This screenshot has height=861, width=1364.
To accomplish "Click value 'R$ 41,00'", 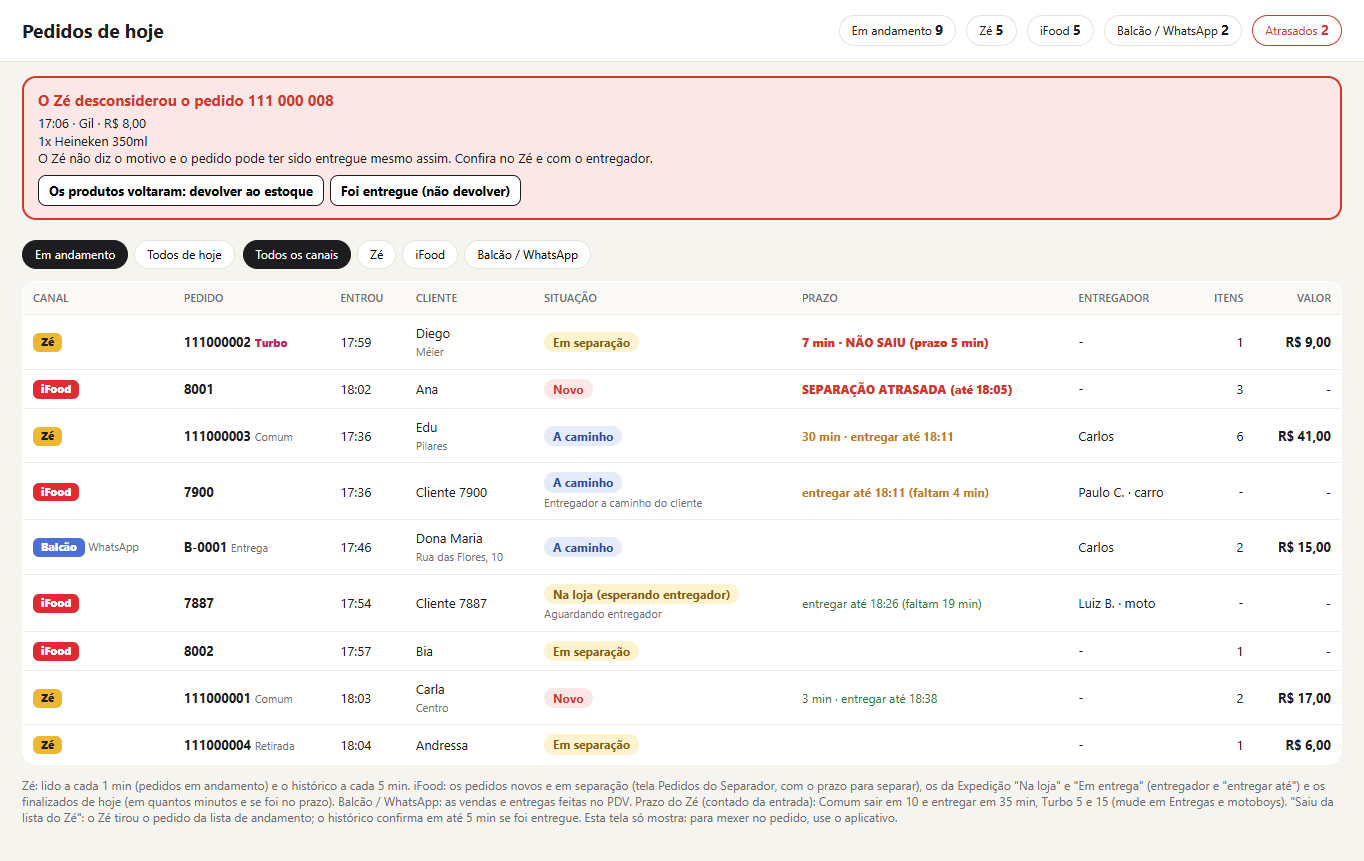I will point(1304,436).
